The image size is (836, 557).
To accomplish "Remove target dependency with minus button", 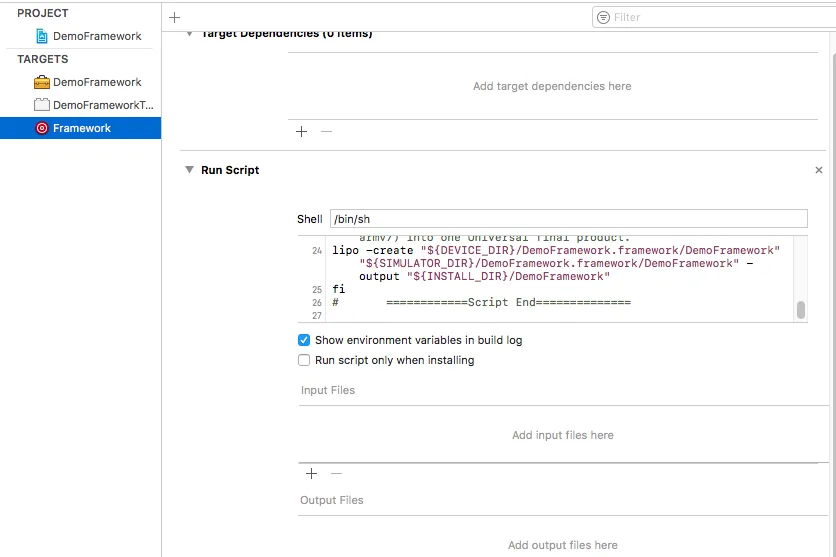I will (x=326, y=131).
